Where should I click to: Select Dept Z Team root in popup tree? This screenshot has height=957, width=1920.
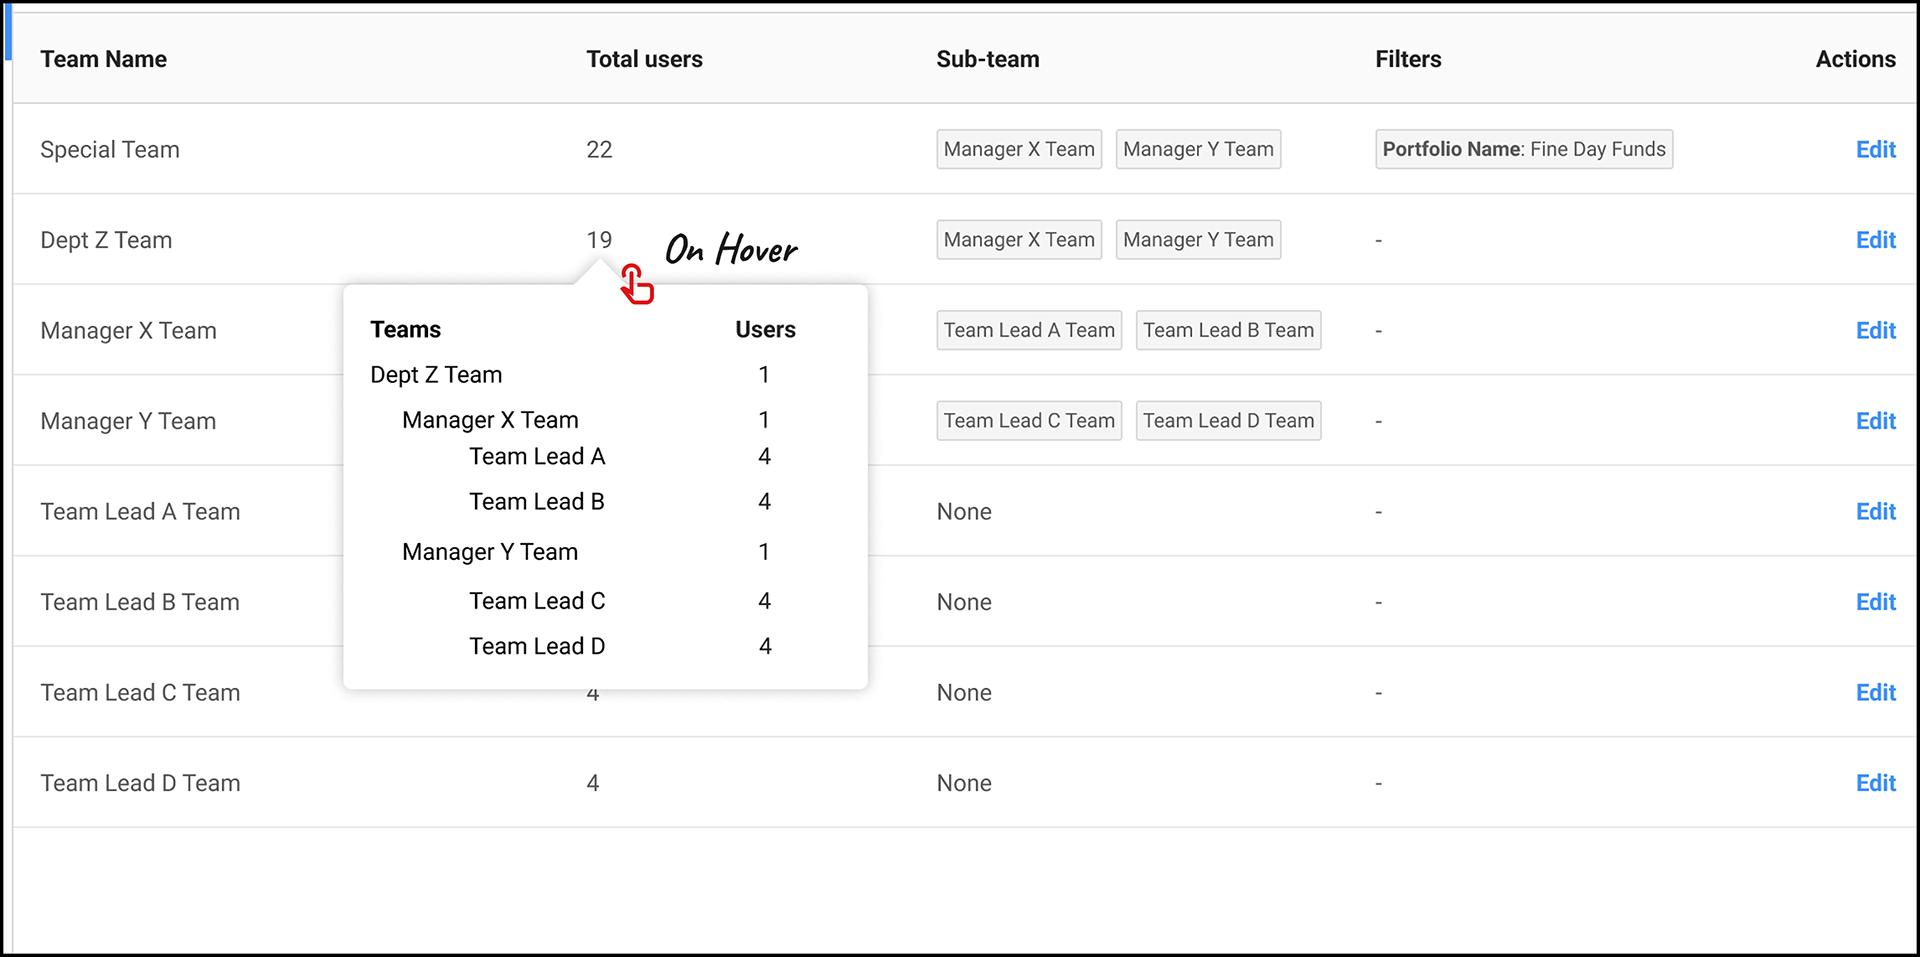point(436,375)
